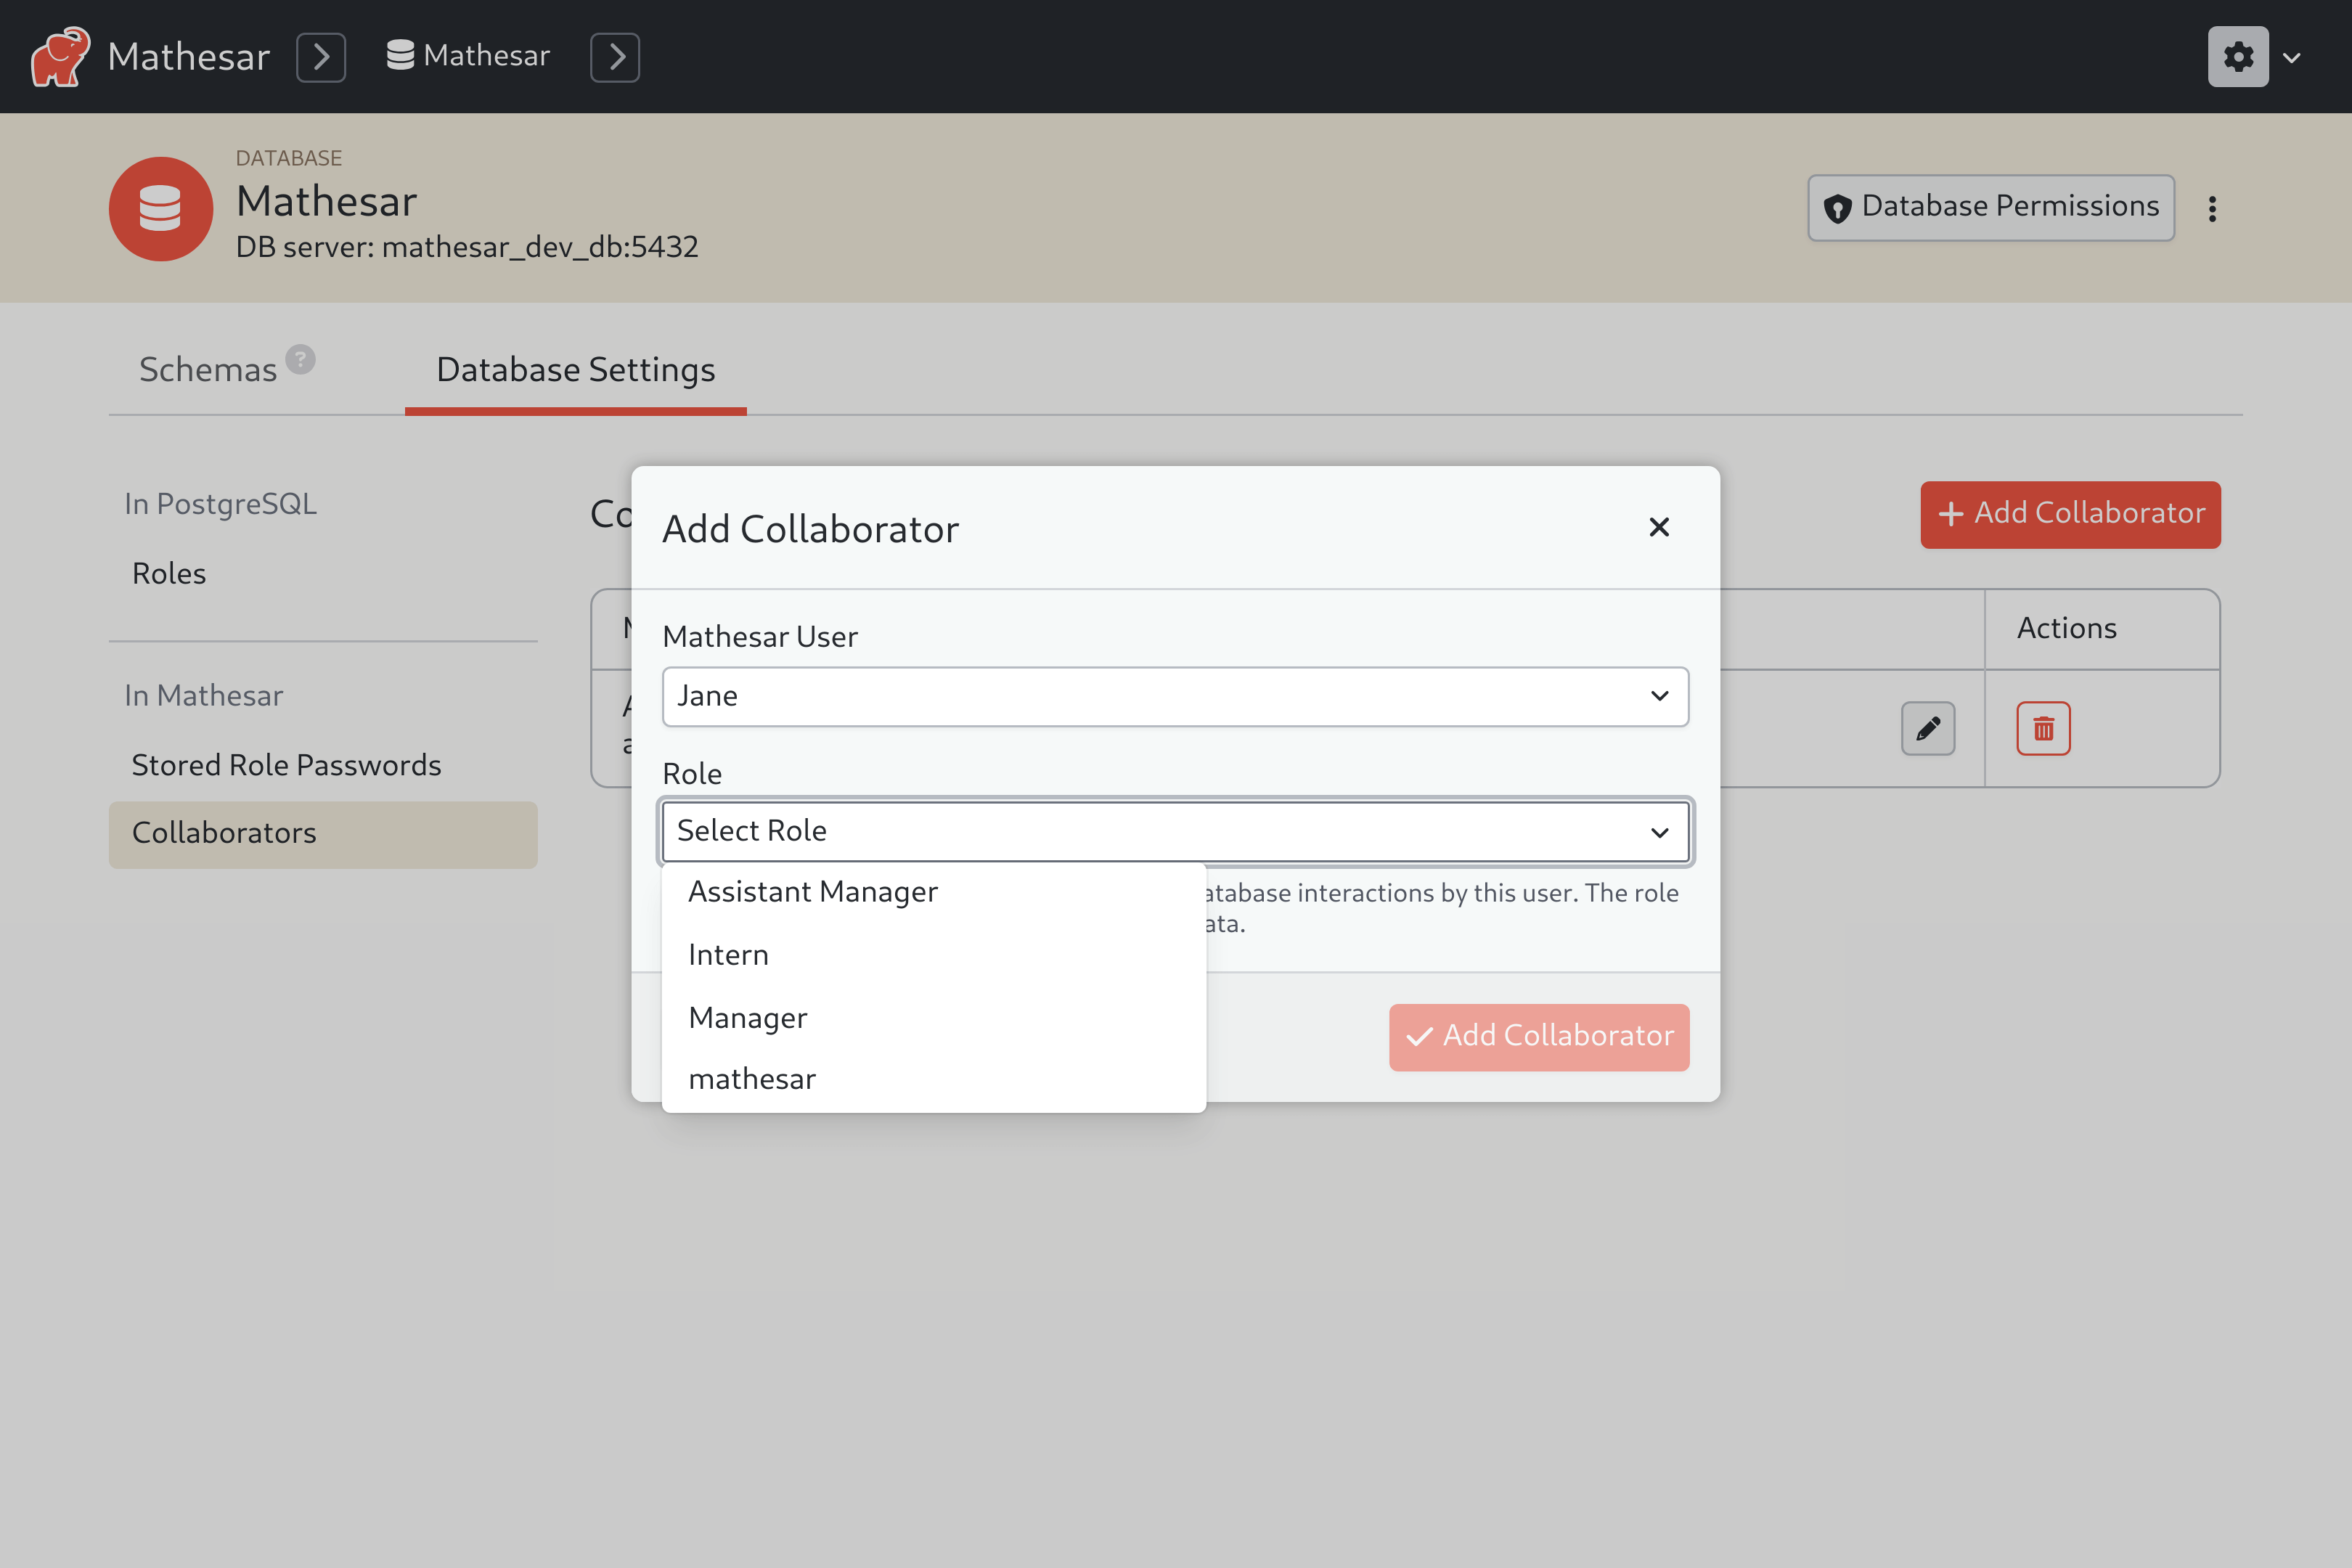This screenshot has height=1568, width=2352.
Task: Select the Database Settings tab
Action: (x=575, y=369)
